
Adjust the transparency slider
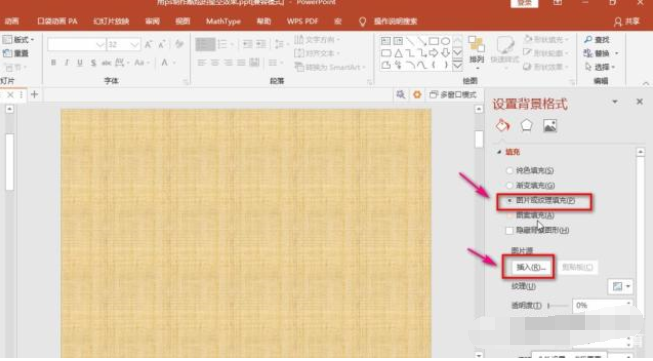coord(558,306)
